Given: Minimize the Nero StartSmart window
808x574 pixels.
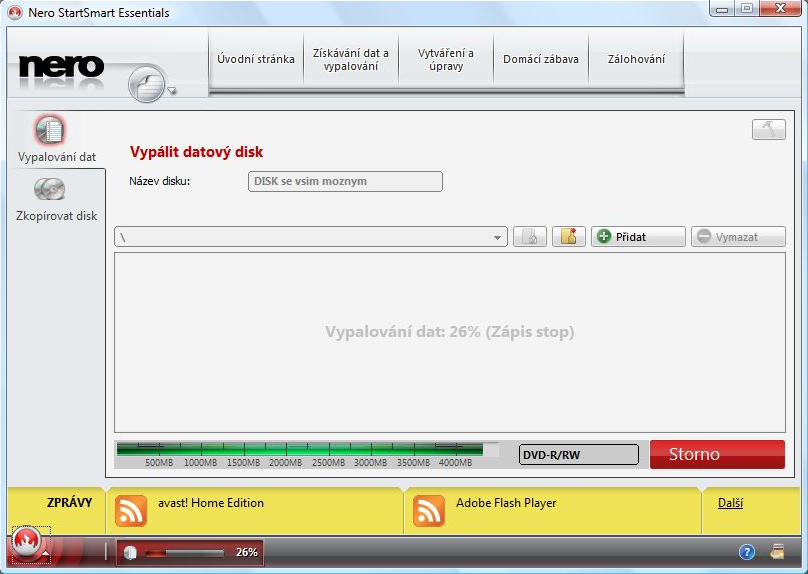Looking at the screenshot, I should [x=722, y=9].
